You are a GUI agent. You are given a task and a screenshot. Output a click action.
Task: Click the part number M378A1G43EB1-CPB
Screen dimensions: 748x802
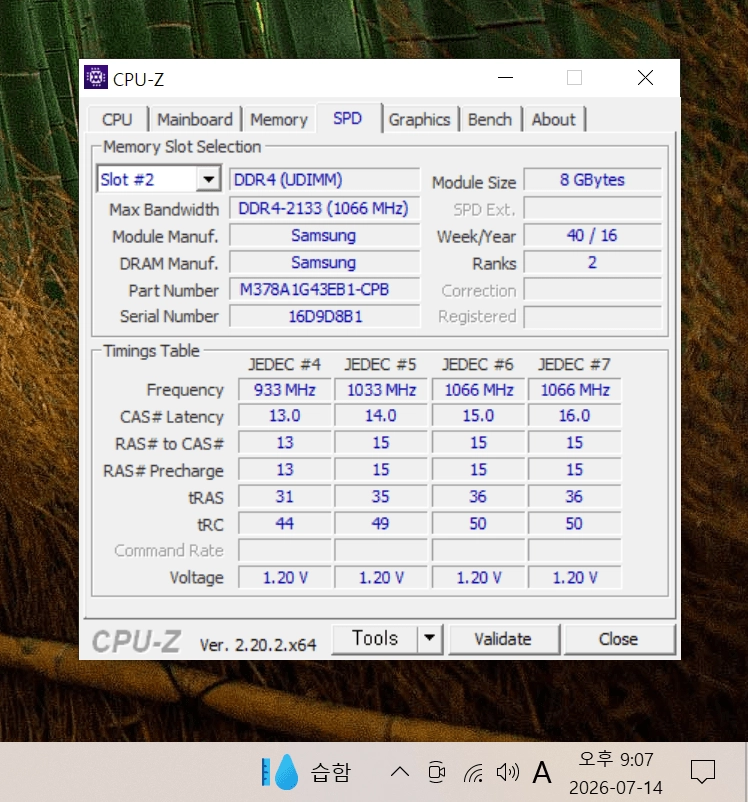(x=324, y=289)
